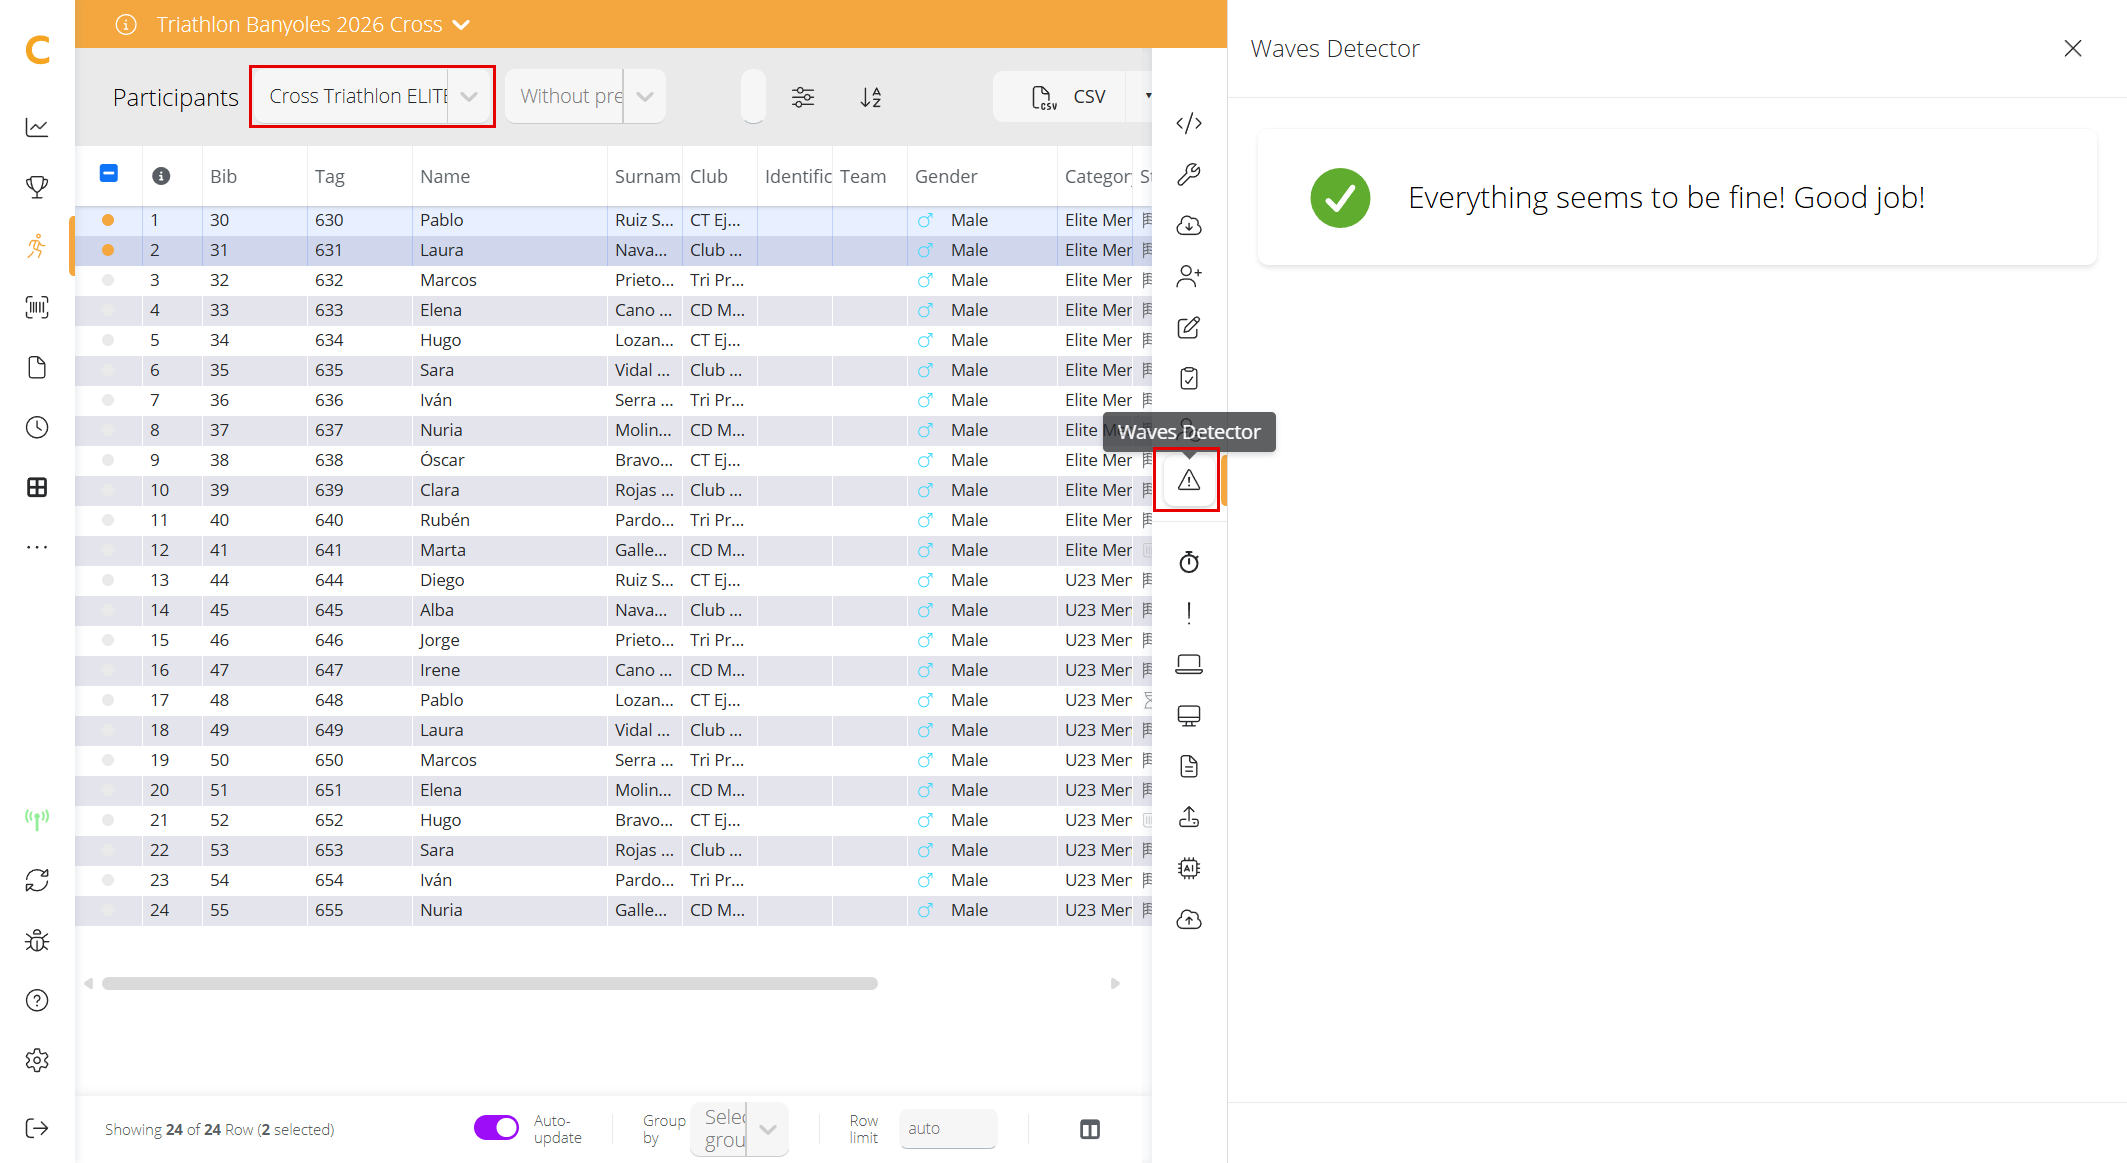Screen dimensions: 2127x1163
Task: Toggle the Auto-update switch
Action: pos(496,1128)
